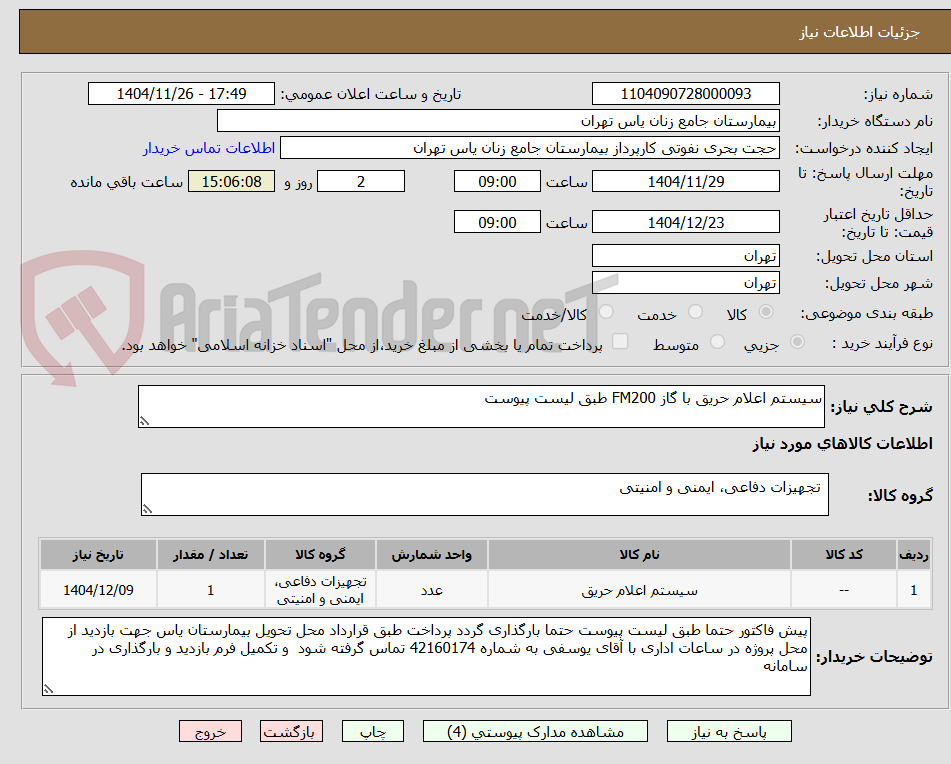Image resolution: width=951 pixels, height=764 pixels.
Task: Click the response deadline hour field 09:00
Action: pos(497,181)
